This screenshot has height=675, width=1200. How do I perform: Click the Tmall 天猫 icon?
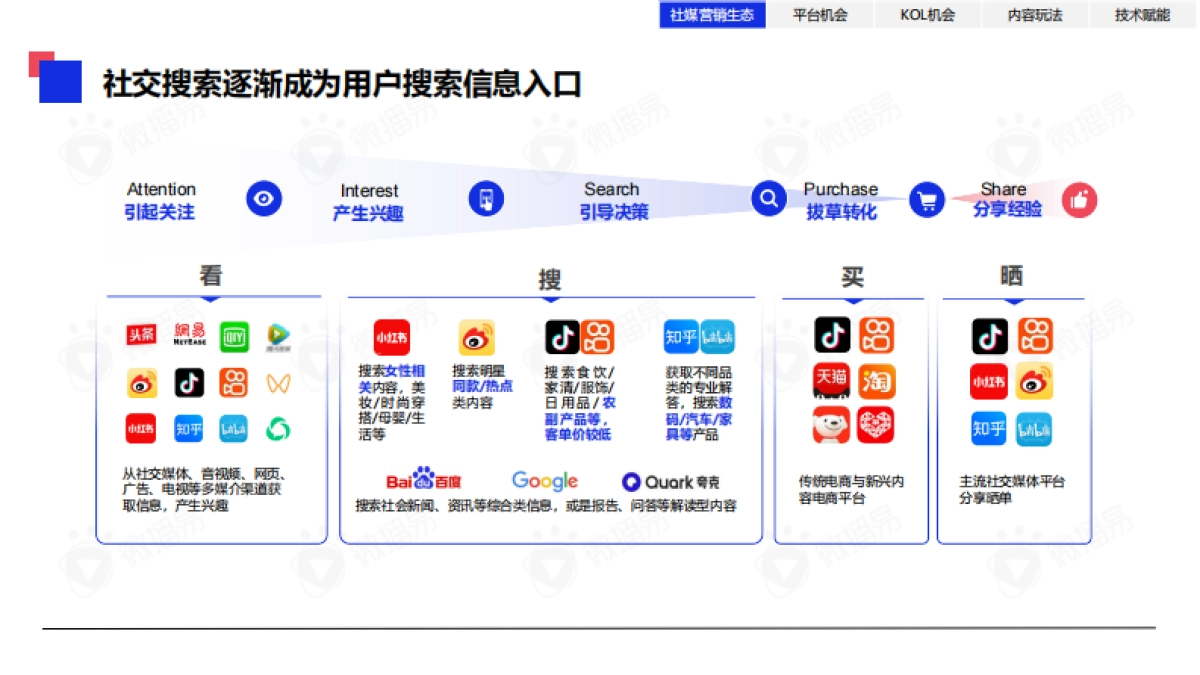pyautogui.click(x=832, y=382)
